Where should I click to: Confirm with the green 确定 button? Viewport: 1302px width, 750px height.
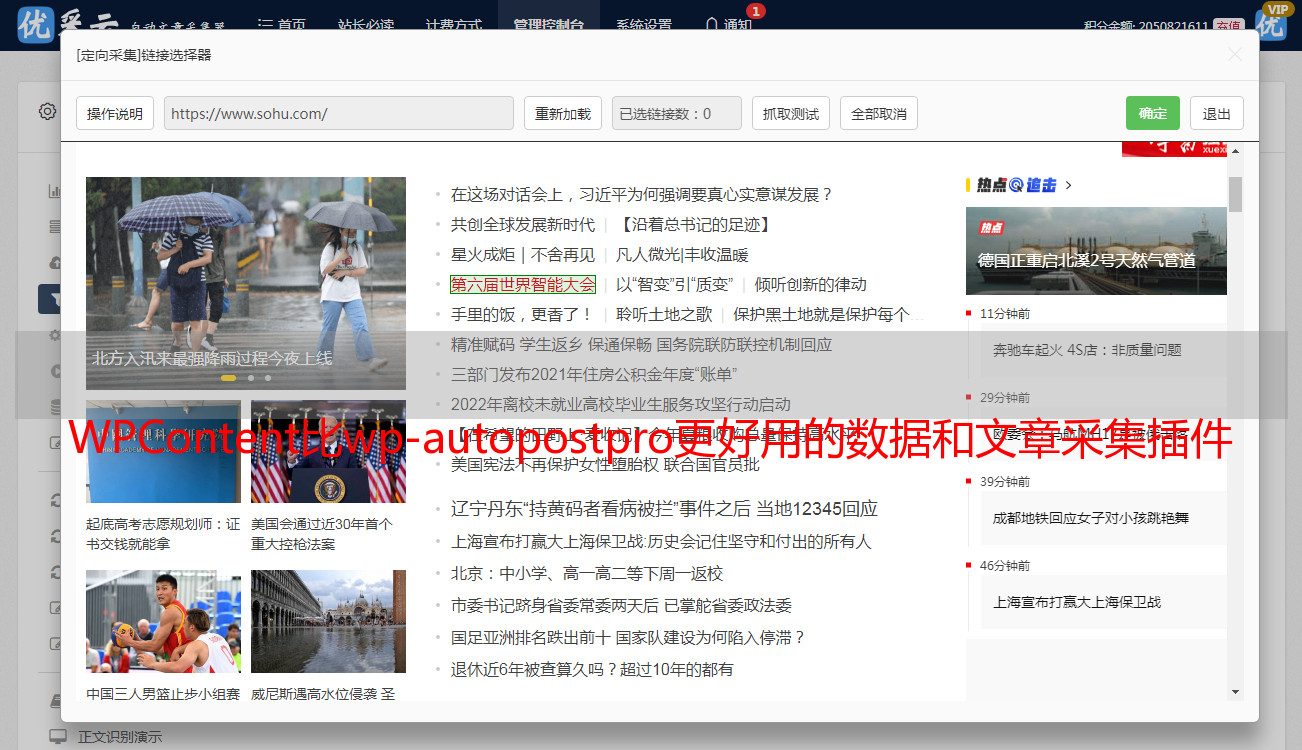tap(1152, 114)
